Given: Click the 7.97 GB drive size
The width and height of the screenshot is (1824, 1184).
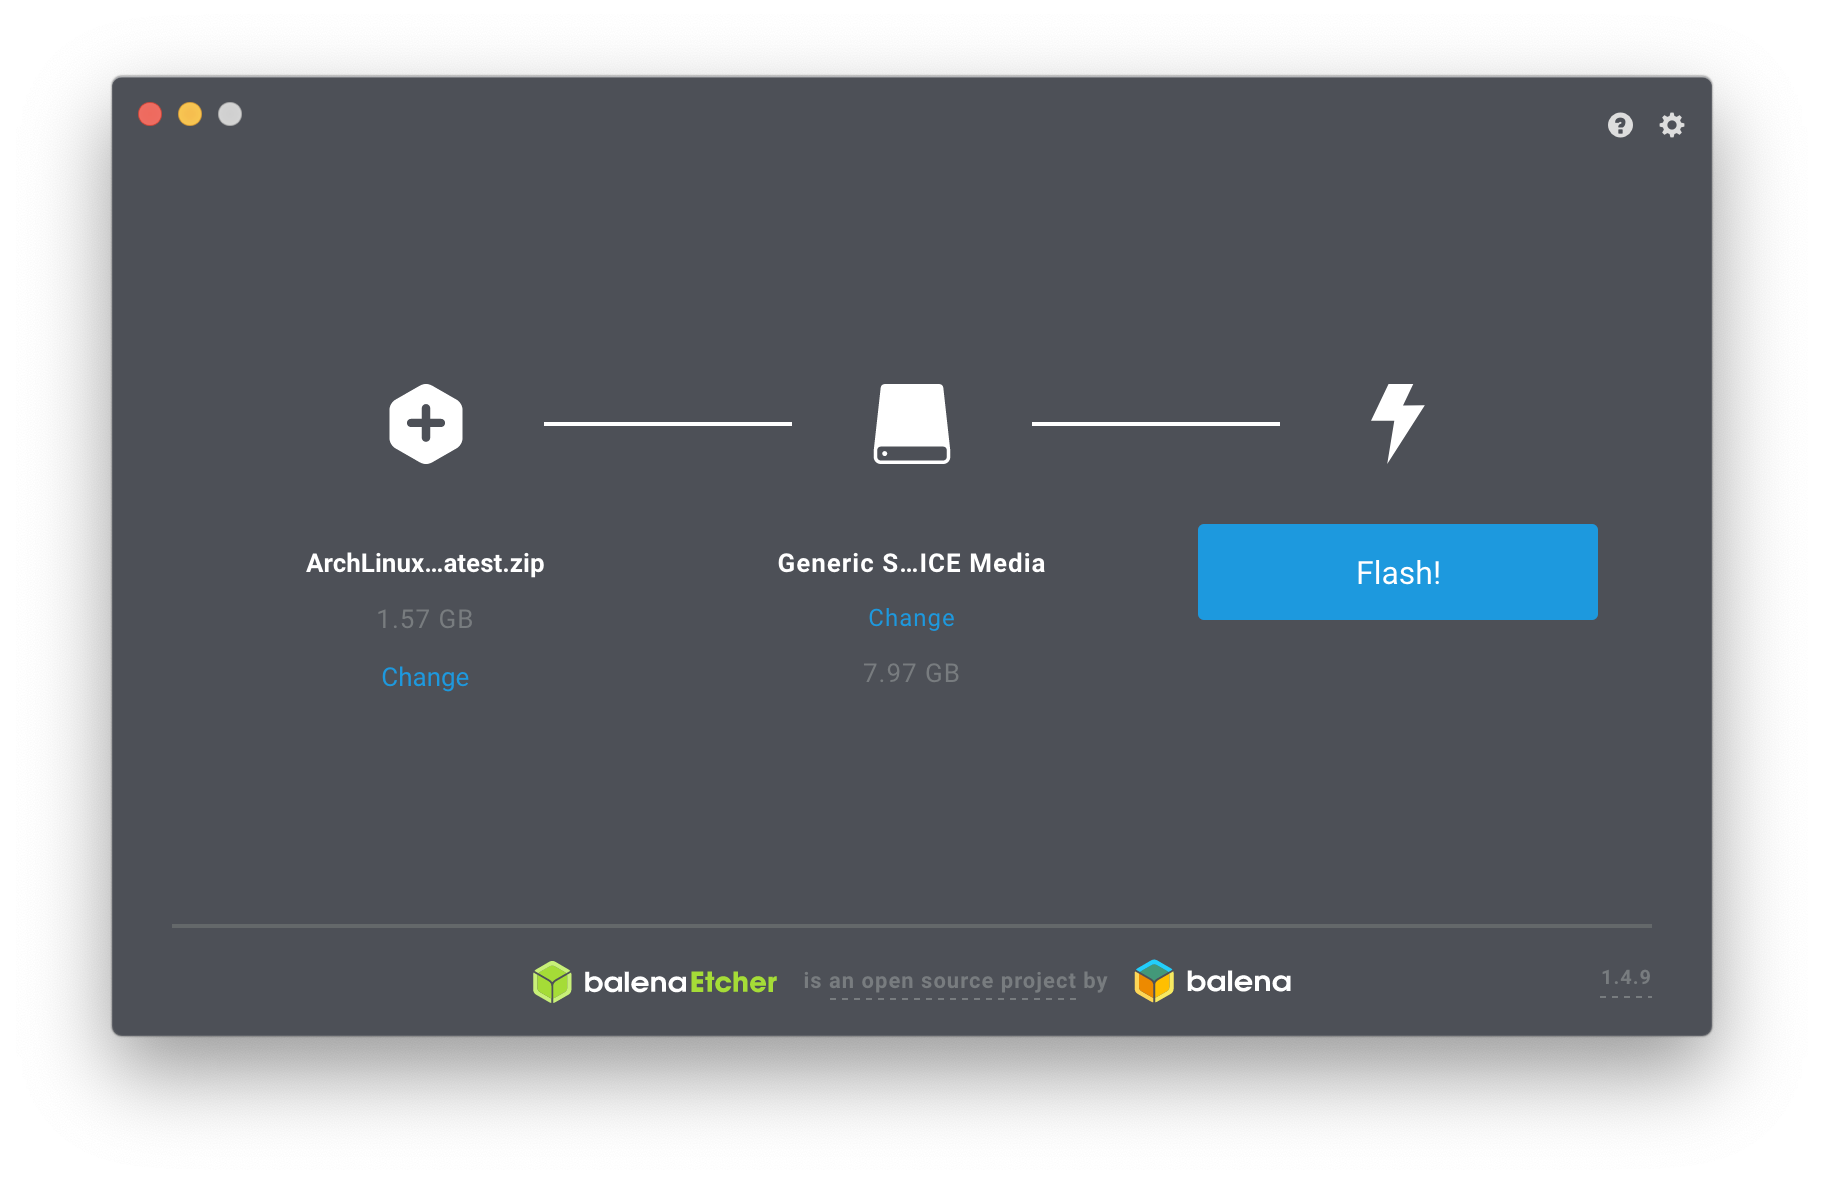Looking at the screenshot, I should tap(912, 673).
